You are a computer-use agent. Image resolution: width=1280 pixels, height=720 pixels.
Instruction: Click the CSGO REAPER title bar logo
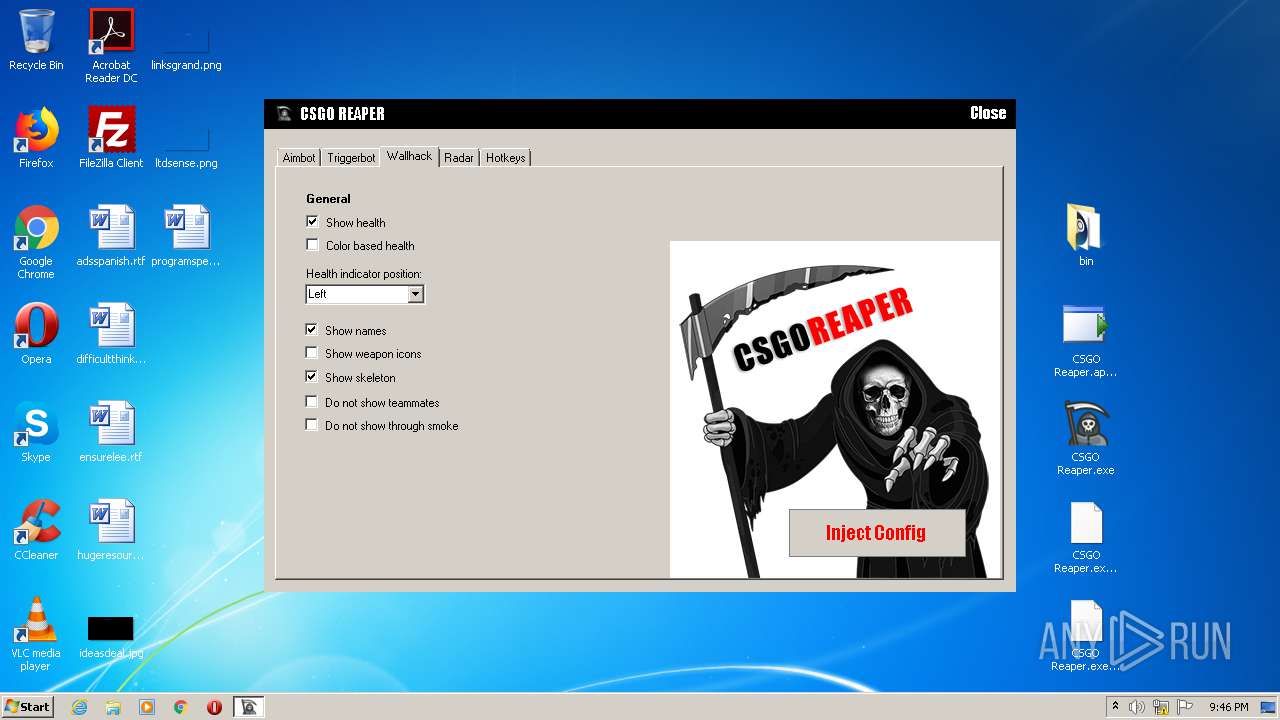point(284,114)
